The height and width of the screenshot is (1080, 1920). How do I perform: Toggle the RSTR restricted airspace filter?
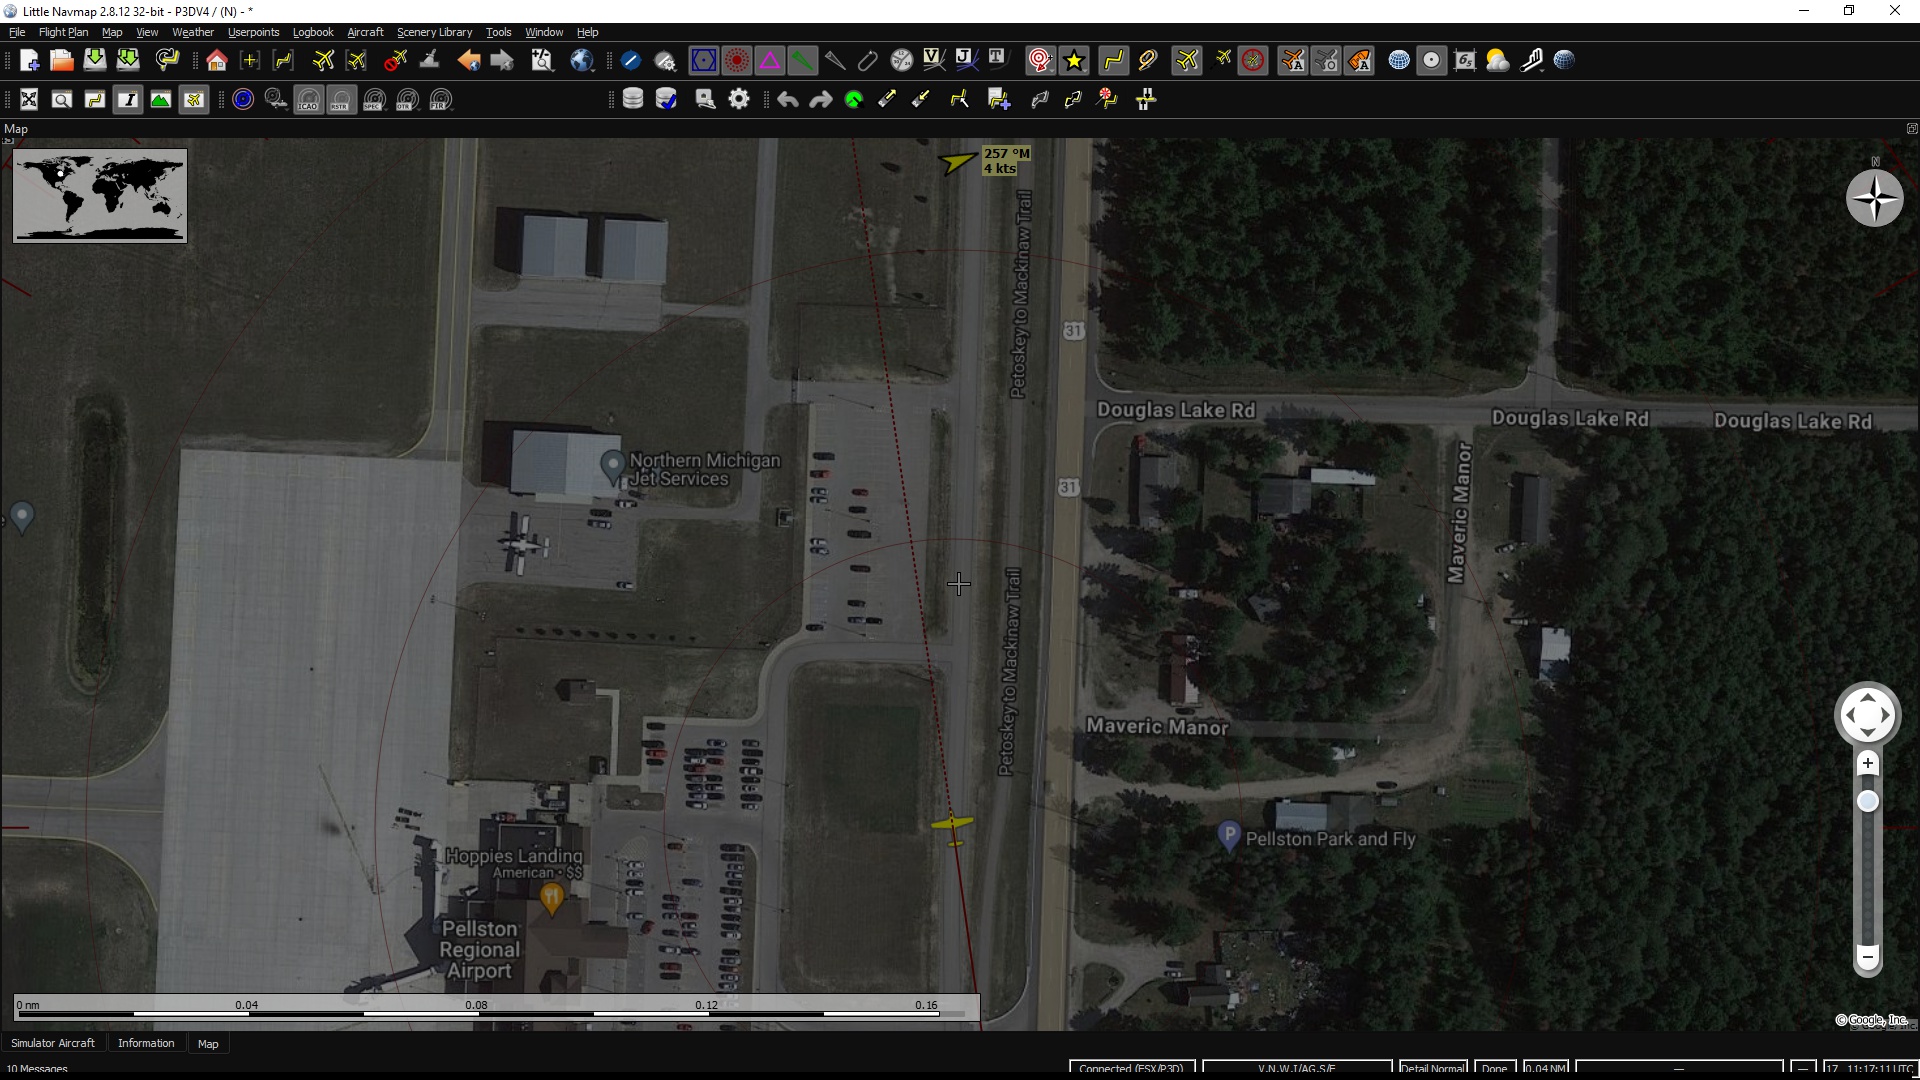pos(342,100)
